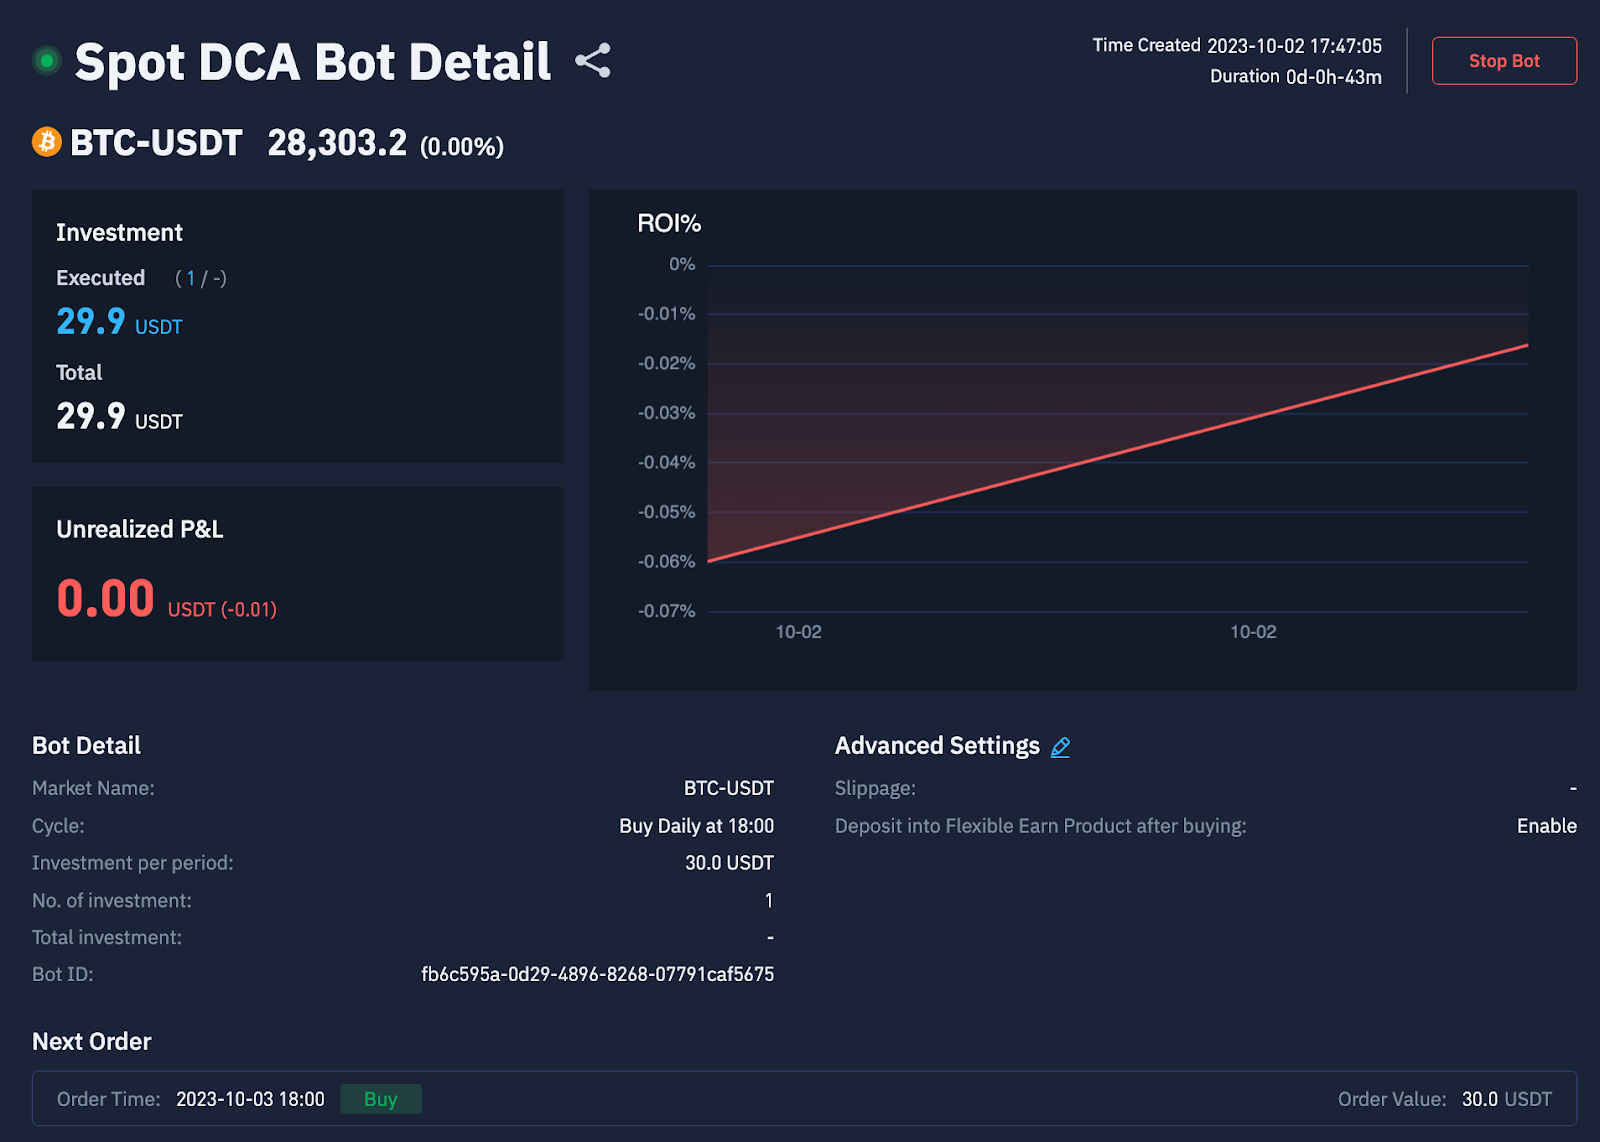Screen dimensions: 1600x1142
Task: Click the Executed amount 29.9 USDT in blue
Action: [119, 322]
